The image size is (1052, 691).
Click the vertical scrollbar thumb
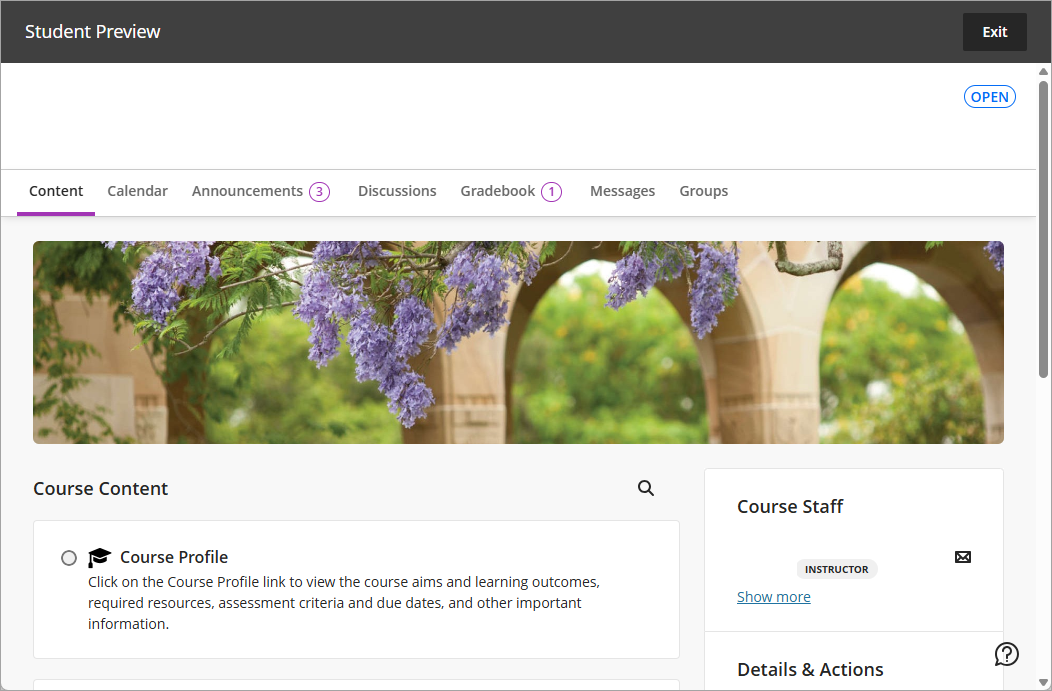1043,229
